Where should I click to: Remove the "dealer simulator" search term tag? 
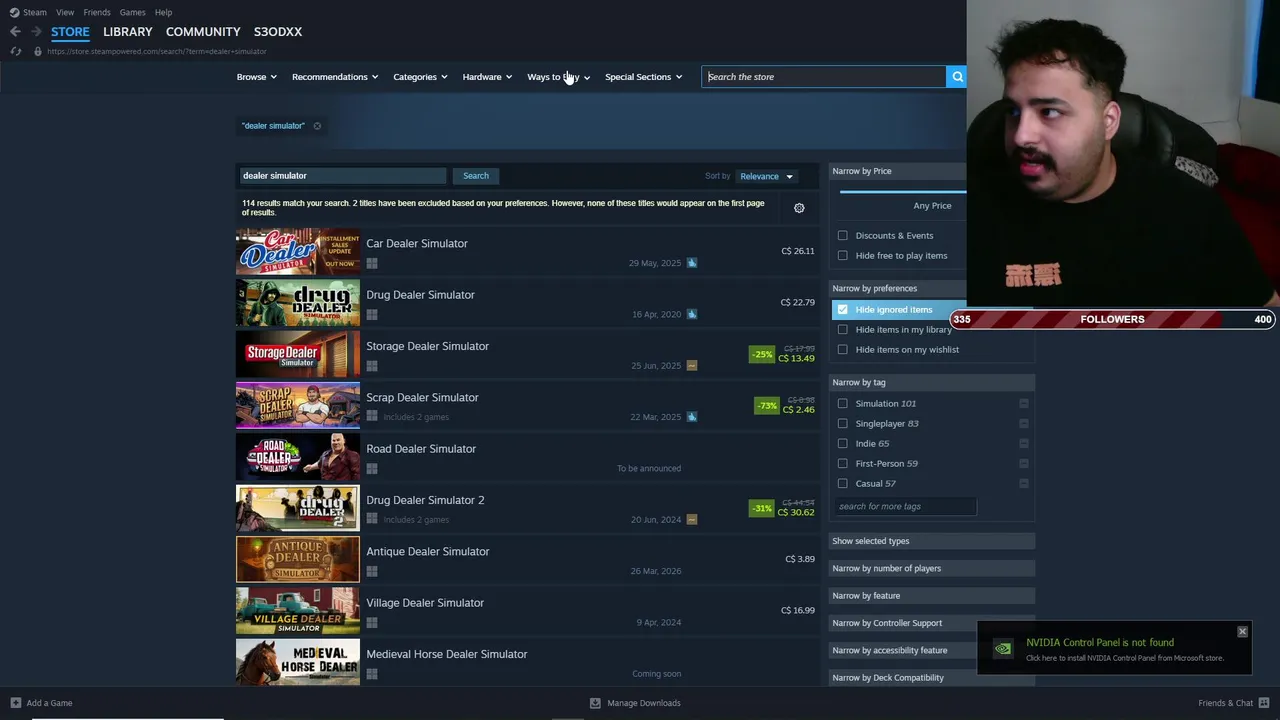point(317,126)
